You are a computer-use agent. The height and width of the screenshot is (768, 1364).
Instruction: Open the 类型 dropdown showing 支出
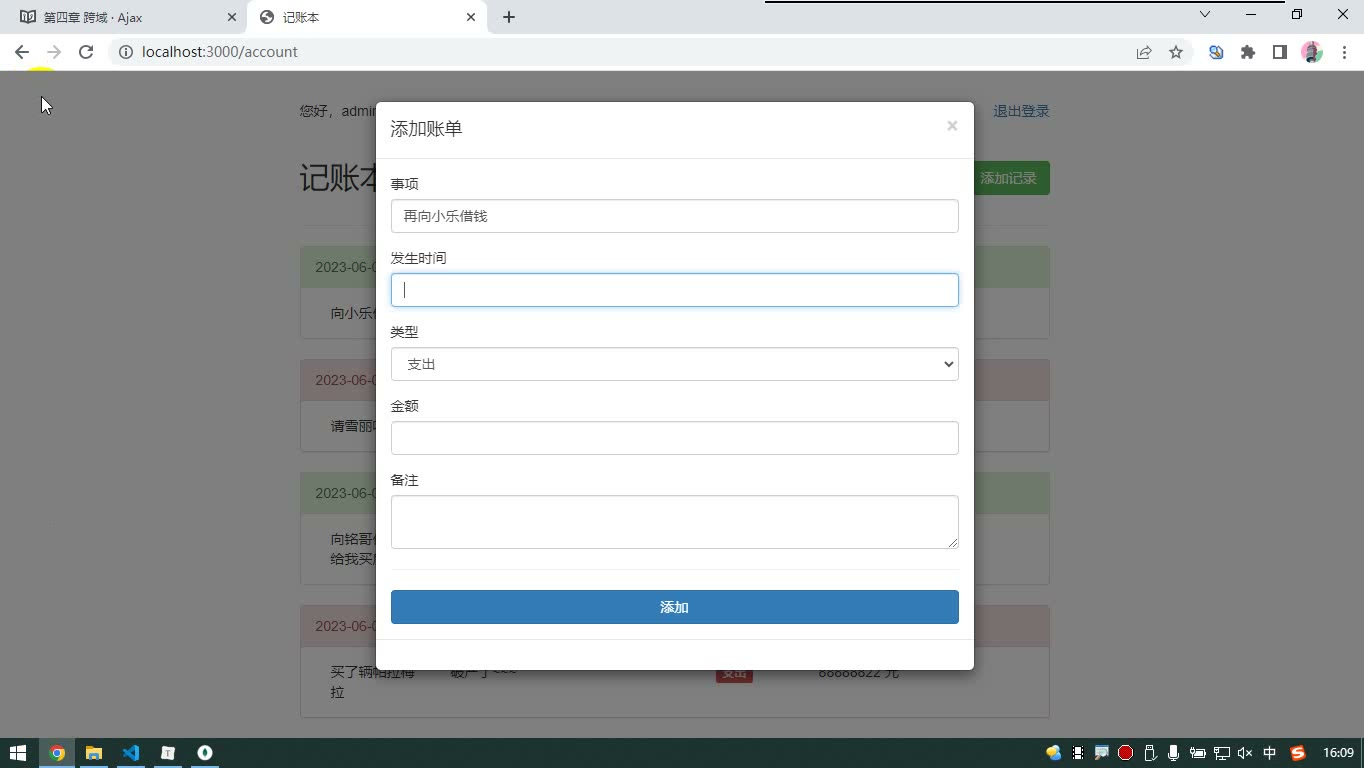(675, 364)
